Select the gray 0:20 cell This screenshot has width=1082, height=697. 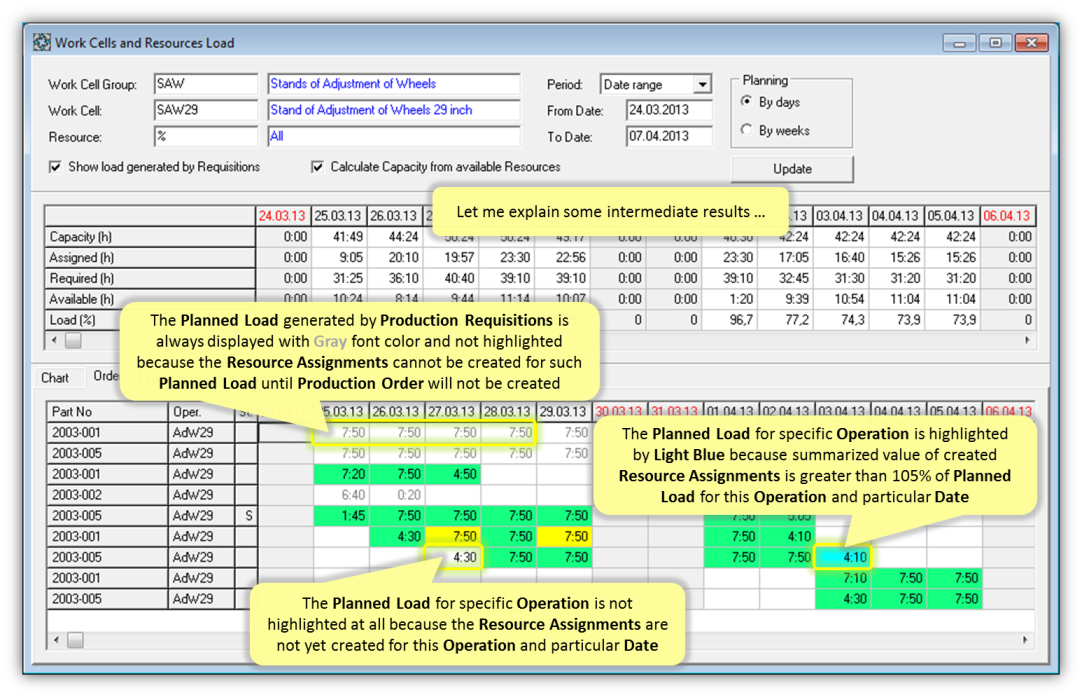pos(397,495)
